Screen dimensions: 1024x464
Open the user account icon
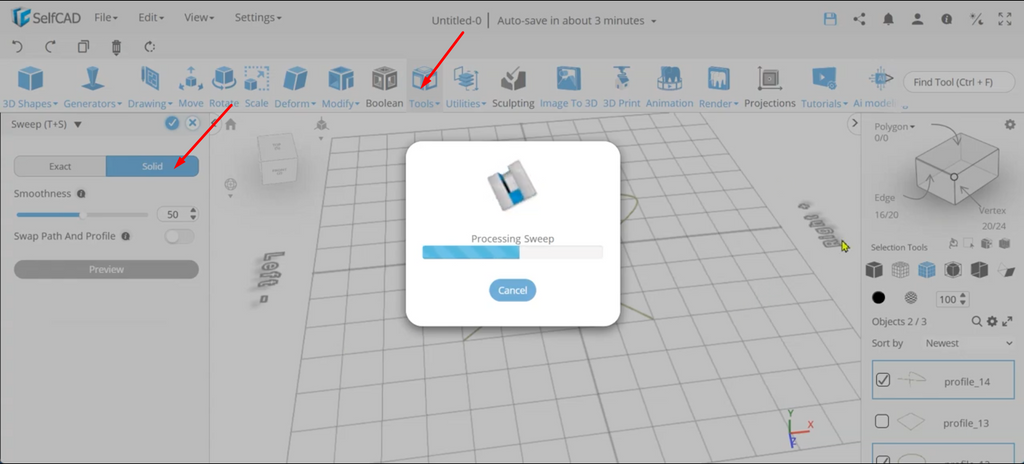coord(918,19)
